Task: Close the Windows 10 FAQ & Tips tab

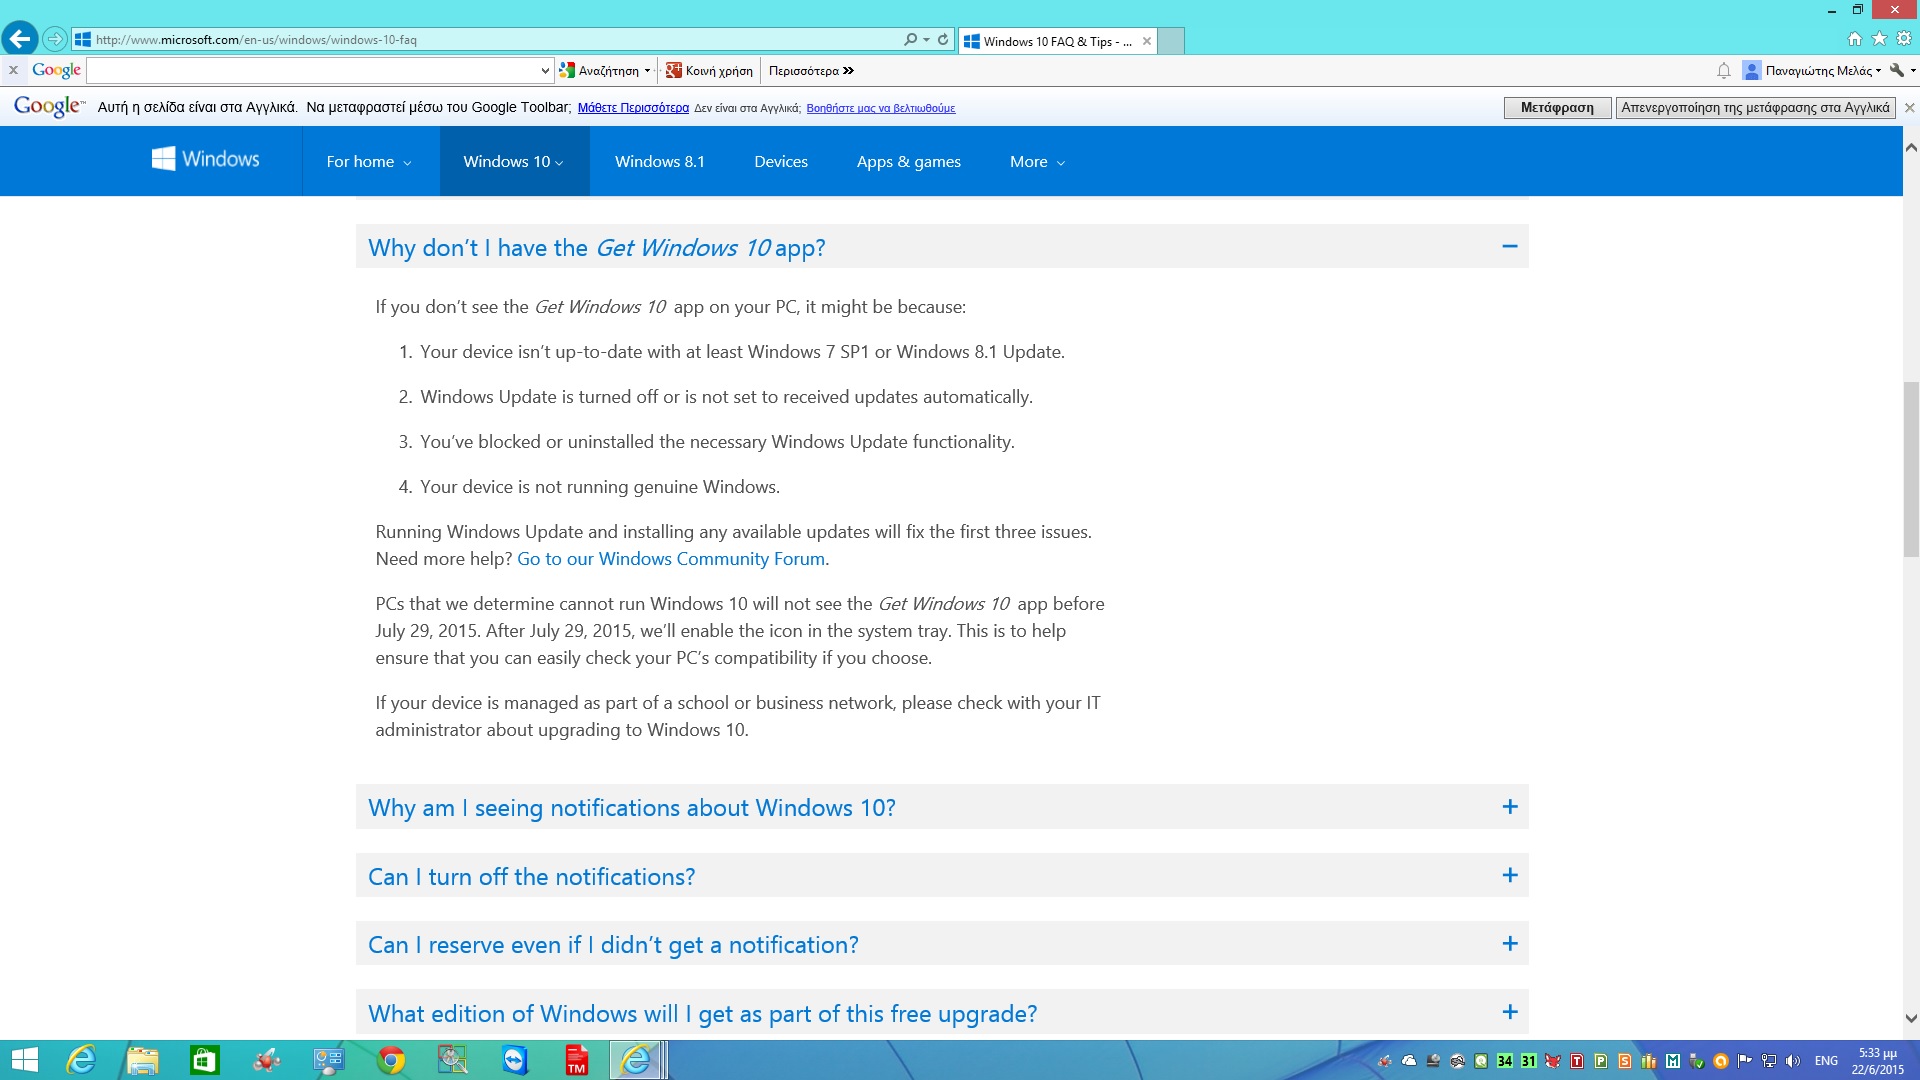Action: pos(1147,41)
